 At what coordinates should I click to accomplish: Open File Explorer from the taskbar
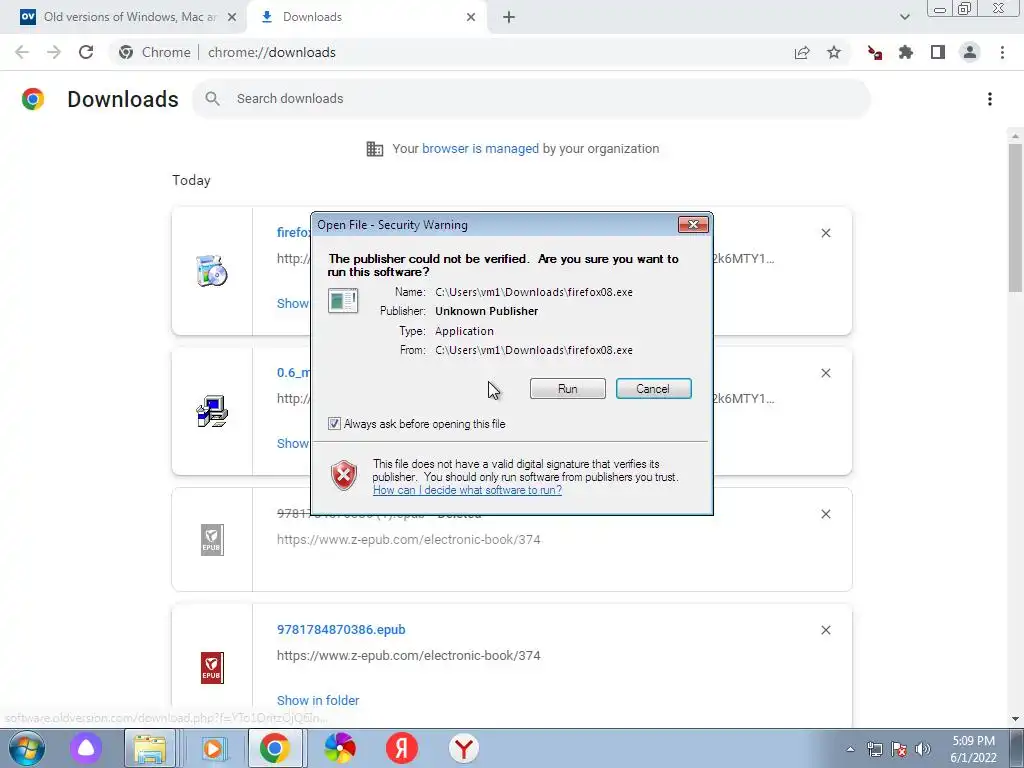[150, 748]
